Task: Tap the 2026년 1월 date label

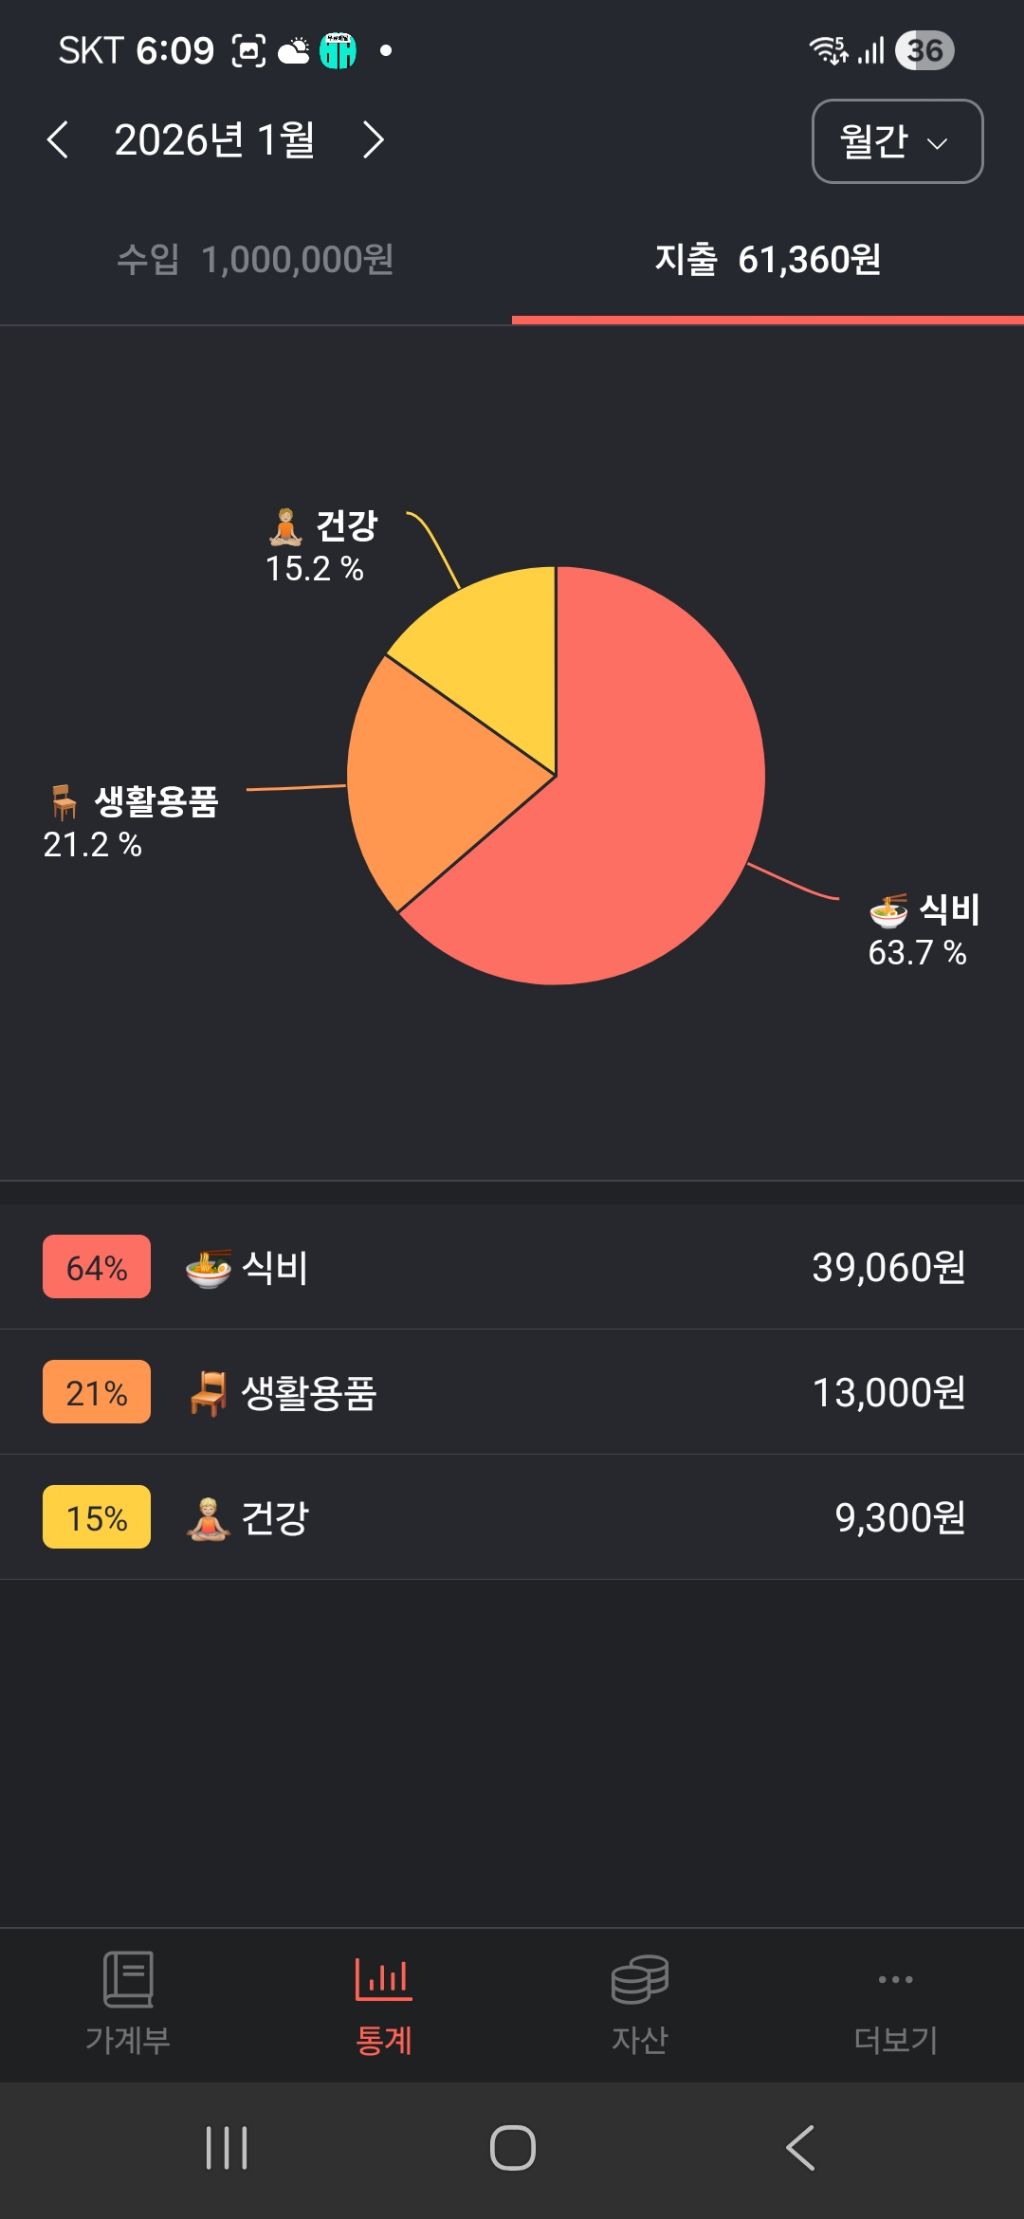Action: (215, 140)
